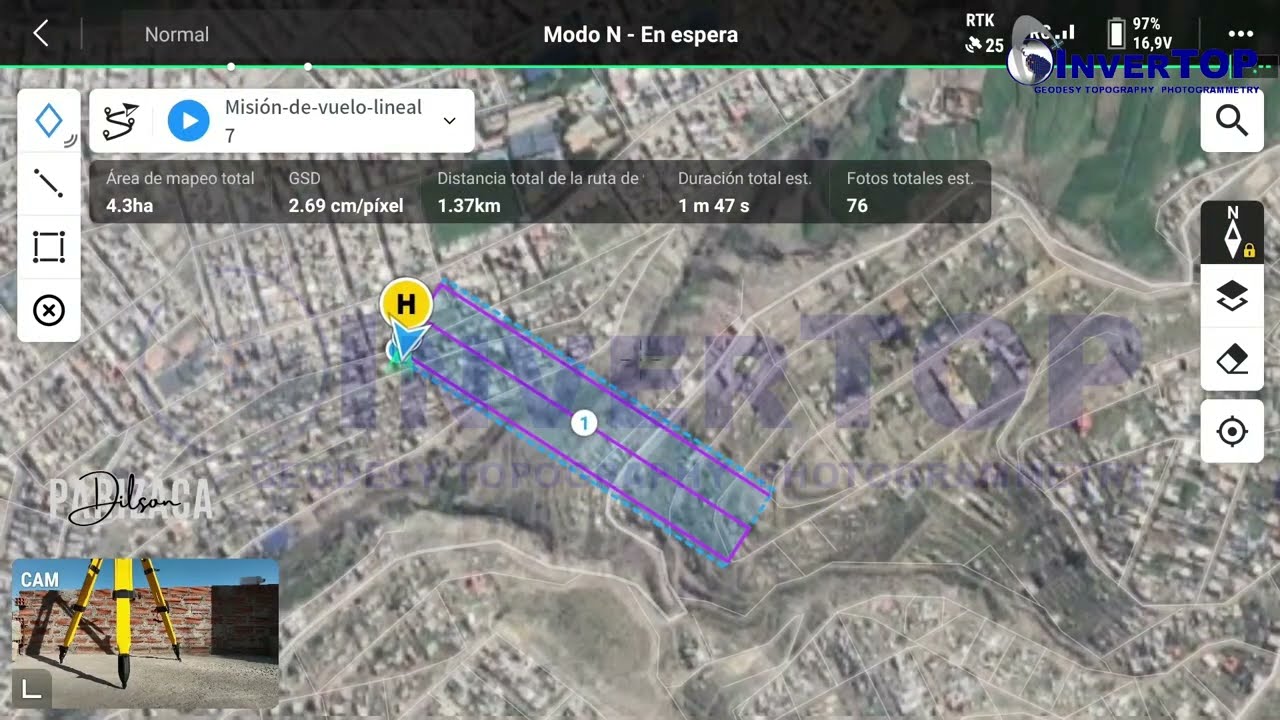Cancel using the circled X tool
This screenshot has height=720, width=1280.
tap(49, 311)
